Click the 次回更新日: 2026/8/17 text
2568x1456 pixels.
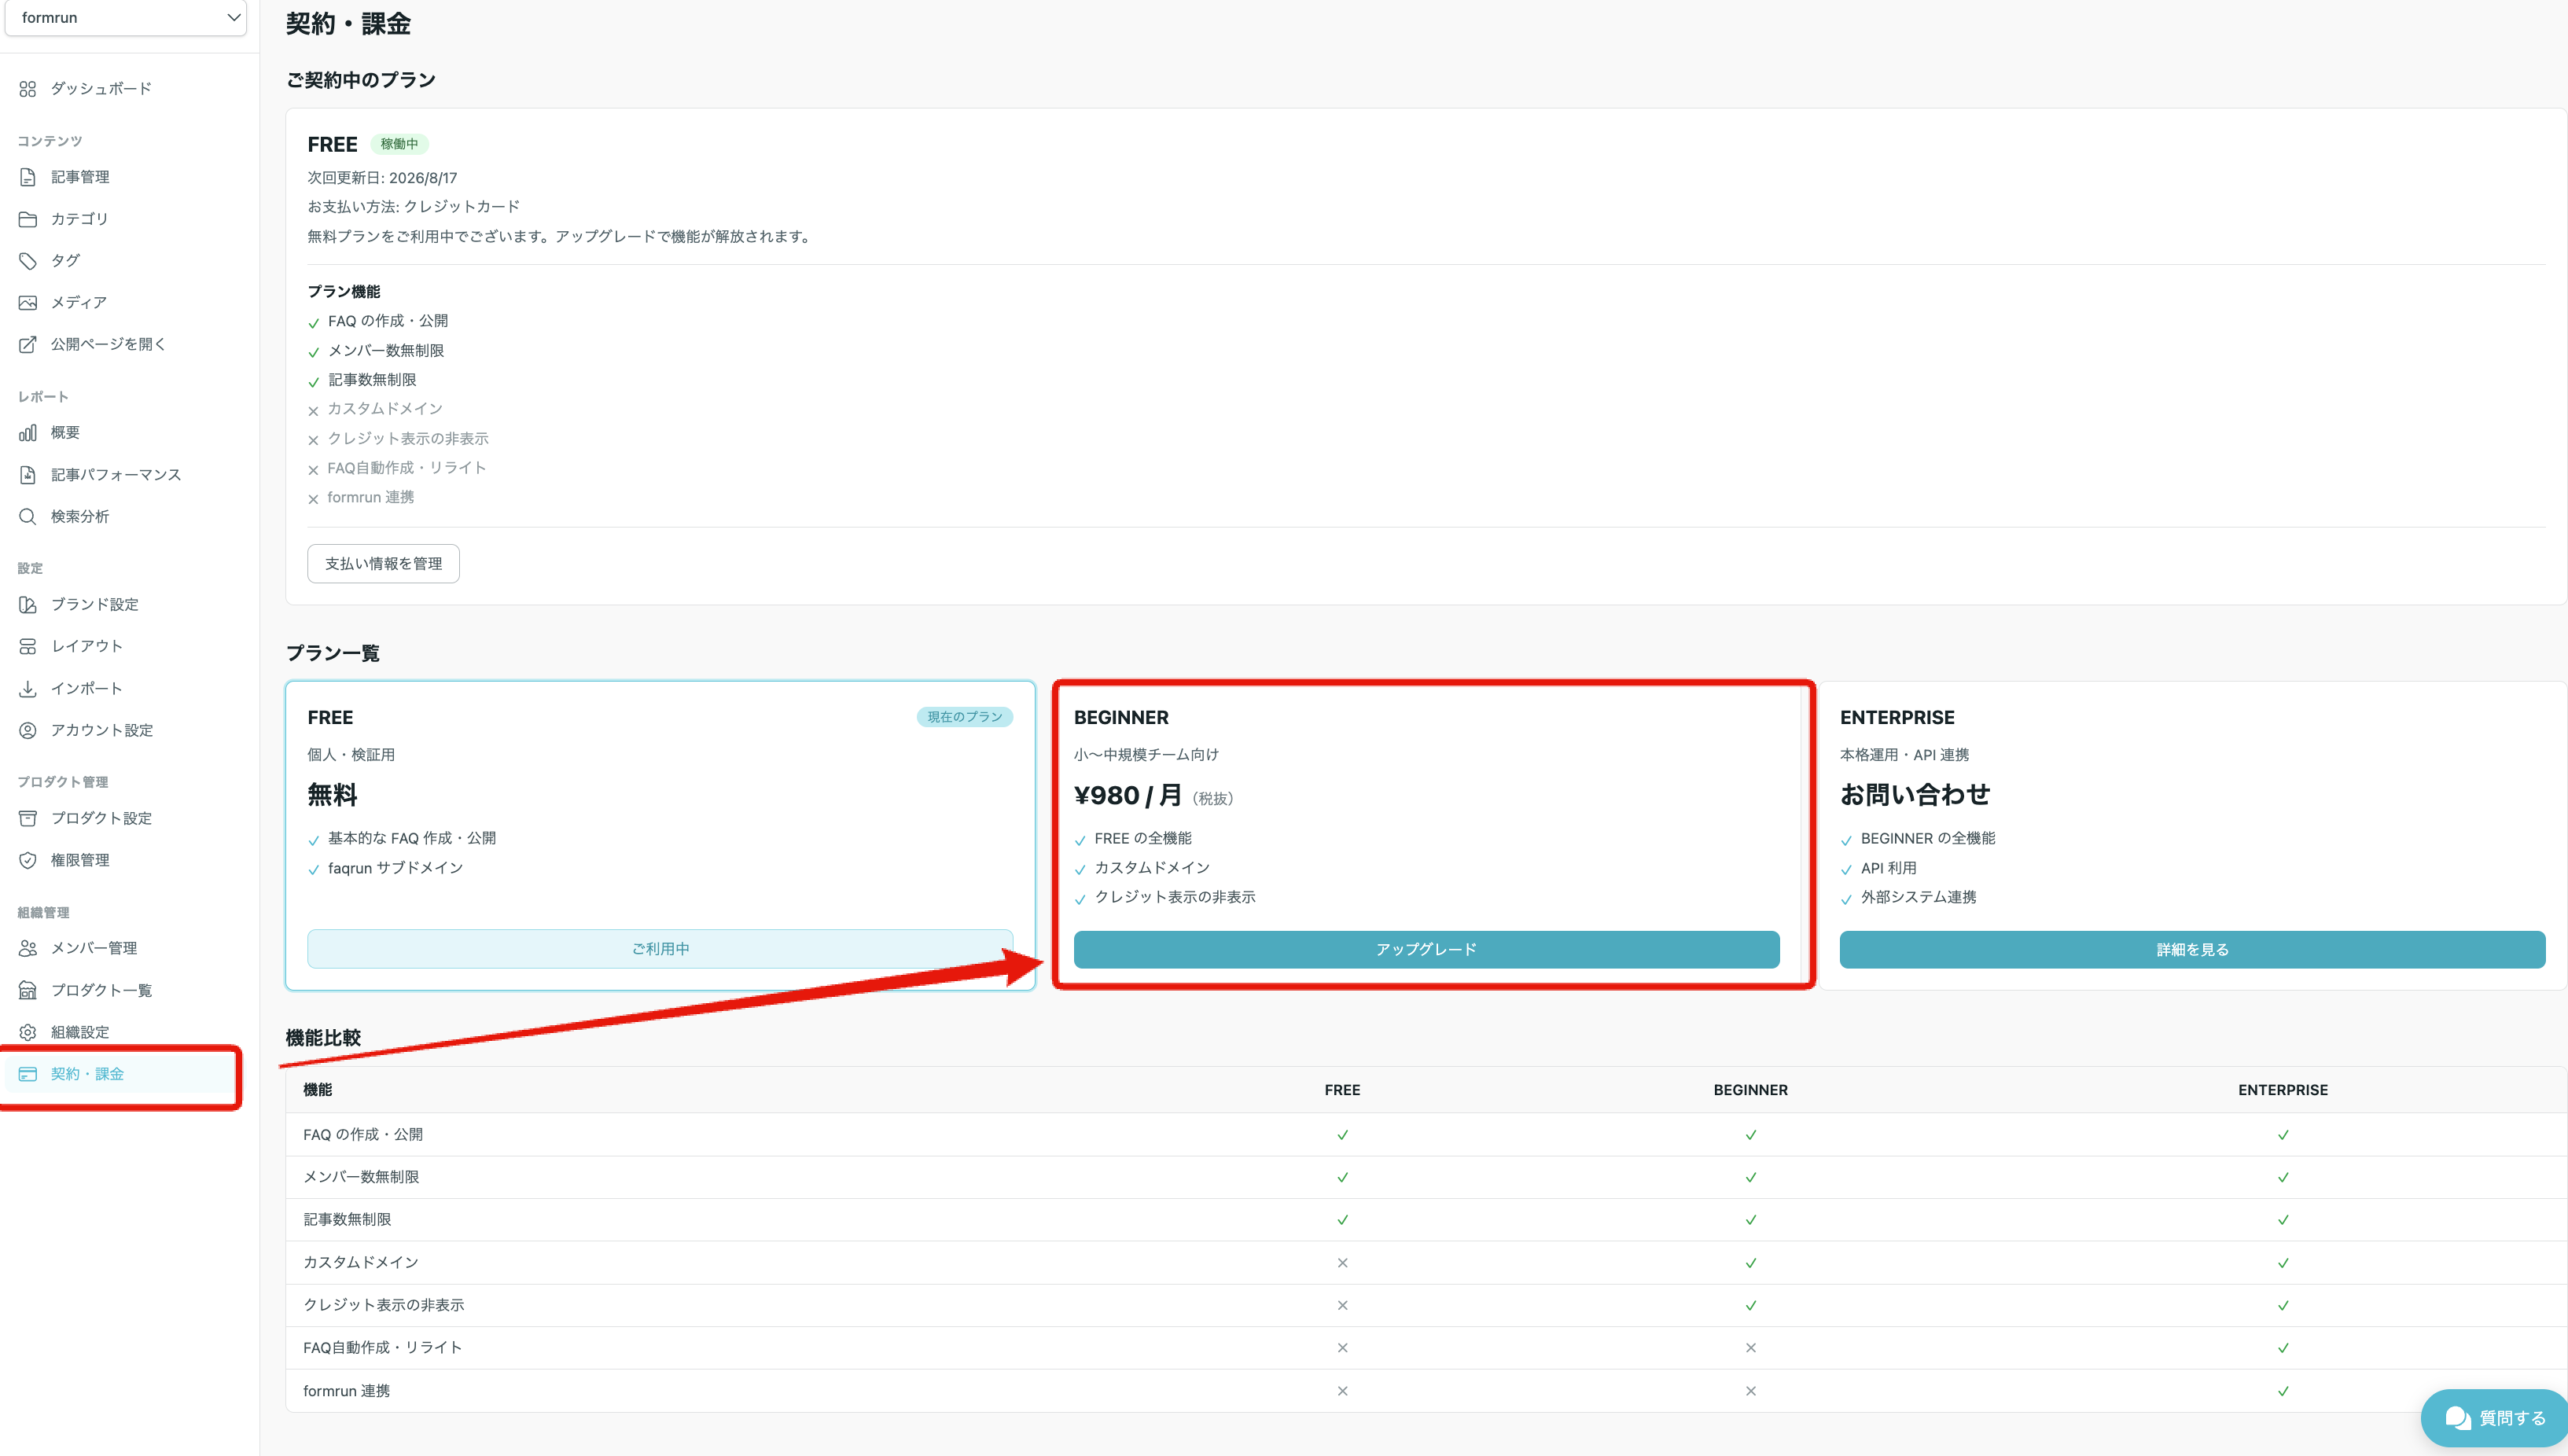coord(382,178)
